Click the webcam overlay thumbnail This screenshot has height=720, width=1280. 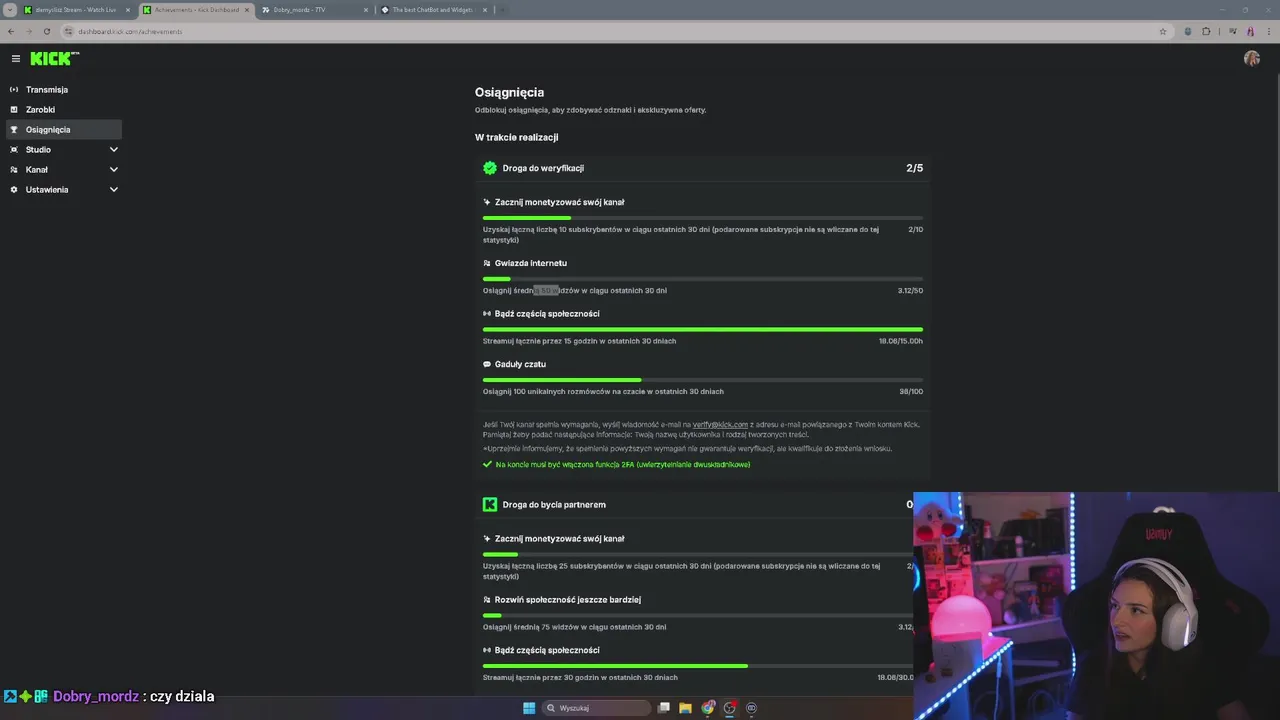pos(1096,606)
